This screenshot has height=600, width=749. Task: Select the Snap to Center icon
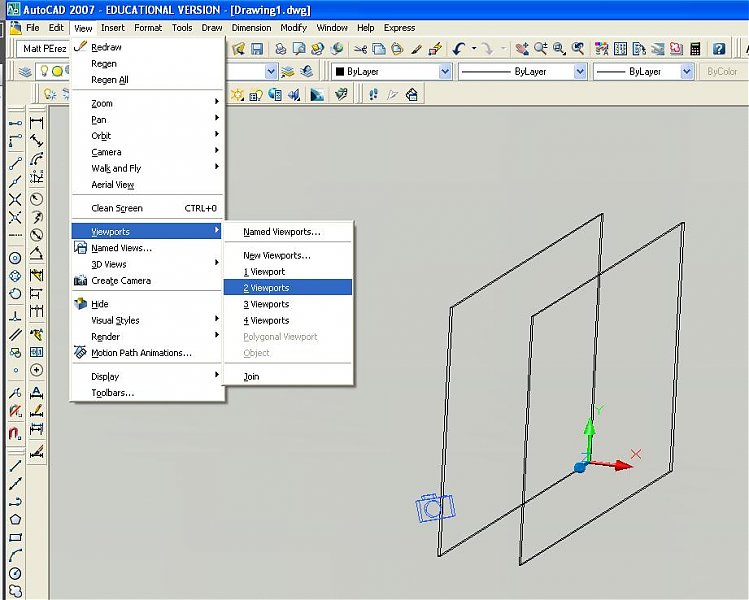click(x=15, y=258)
